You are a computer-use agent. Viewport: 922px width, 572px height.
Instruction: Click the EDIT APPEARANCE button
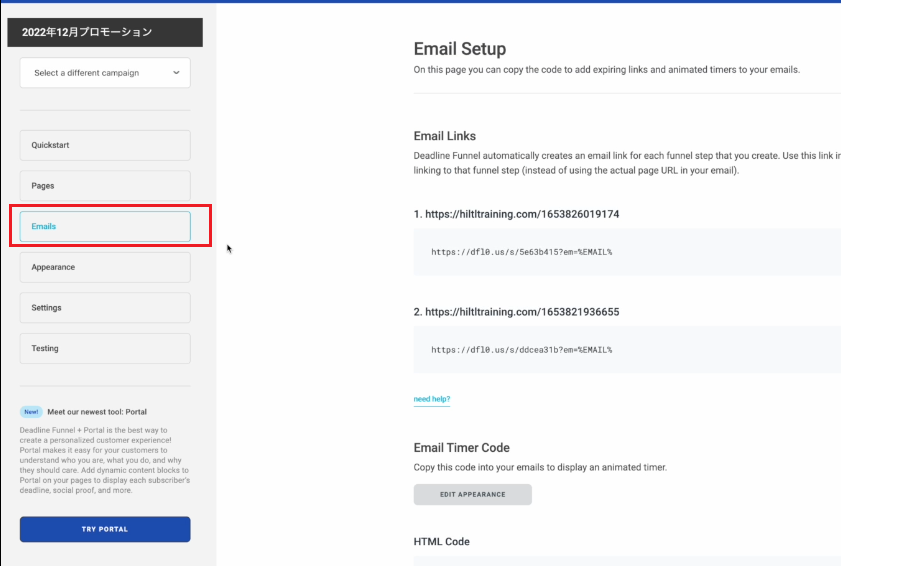point(473,494)
